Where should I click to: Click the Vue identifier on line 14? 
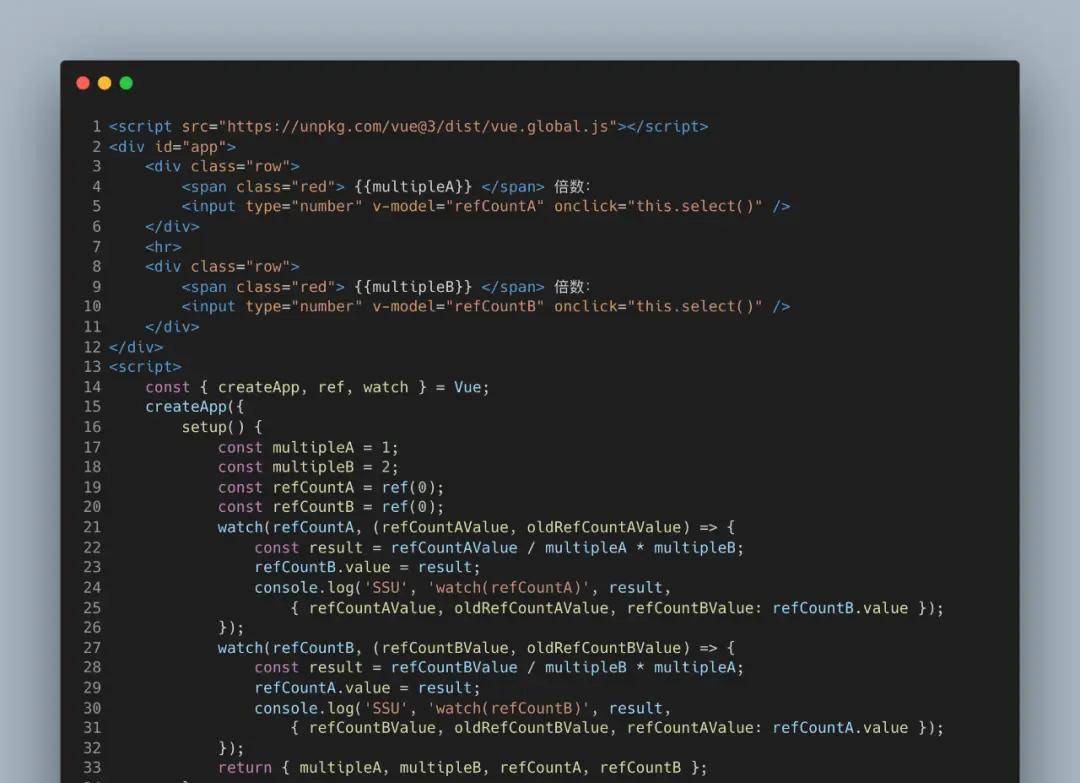pos(467,387)
